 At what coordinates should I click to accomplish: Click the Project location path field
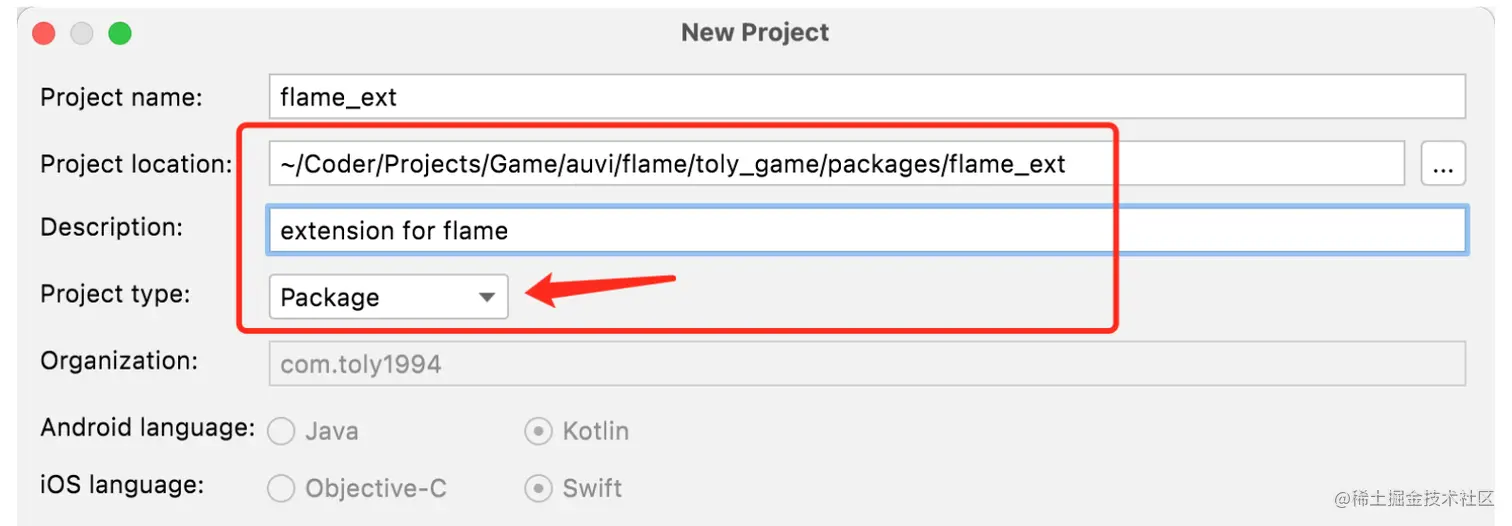(x=836, y=163)
